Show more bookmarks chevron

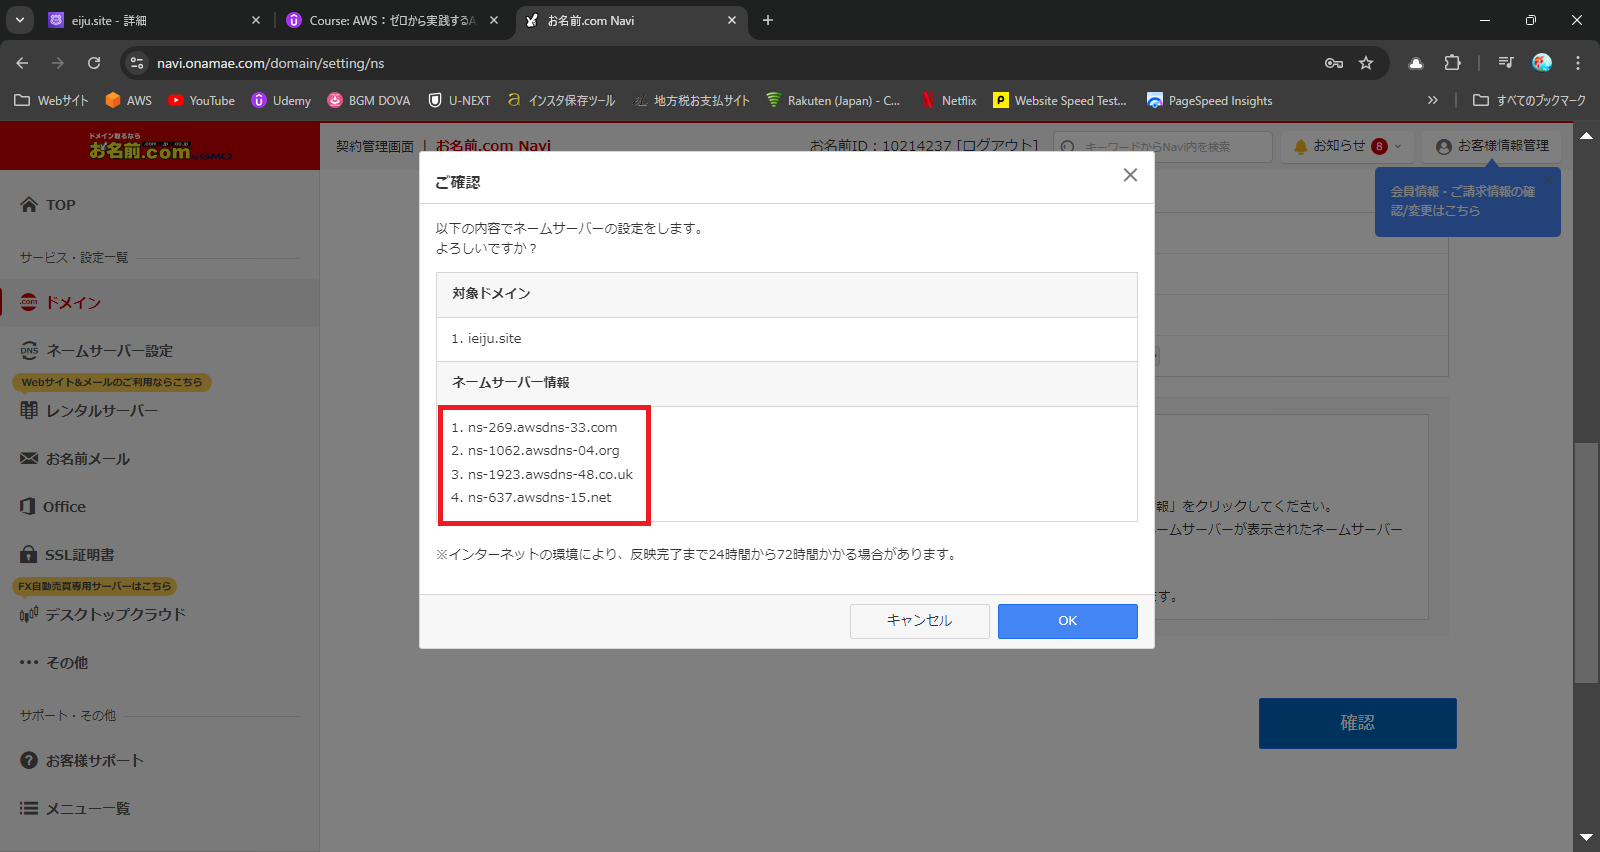(1432, 100)
